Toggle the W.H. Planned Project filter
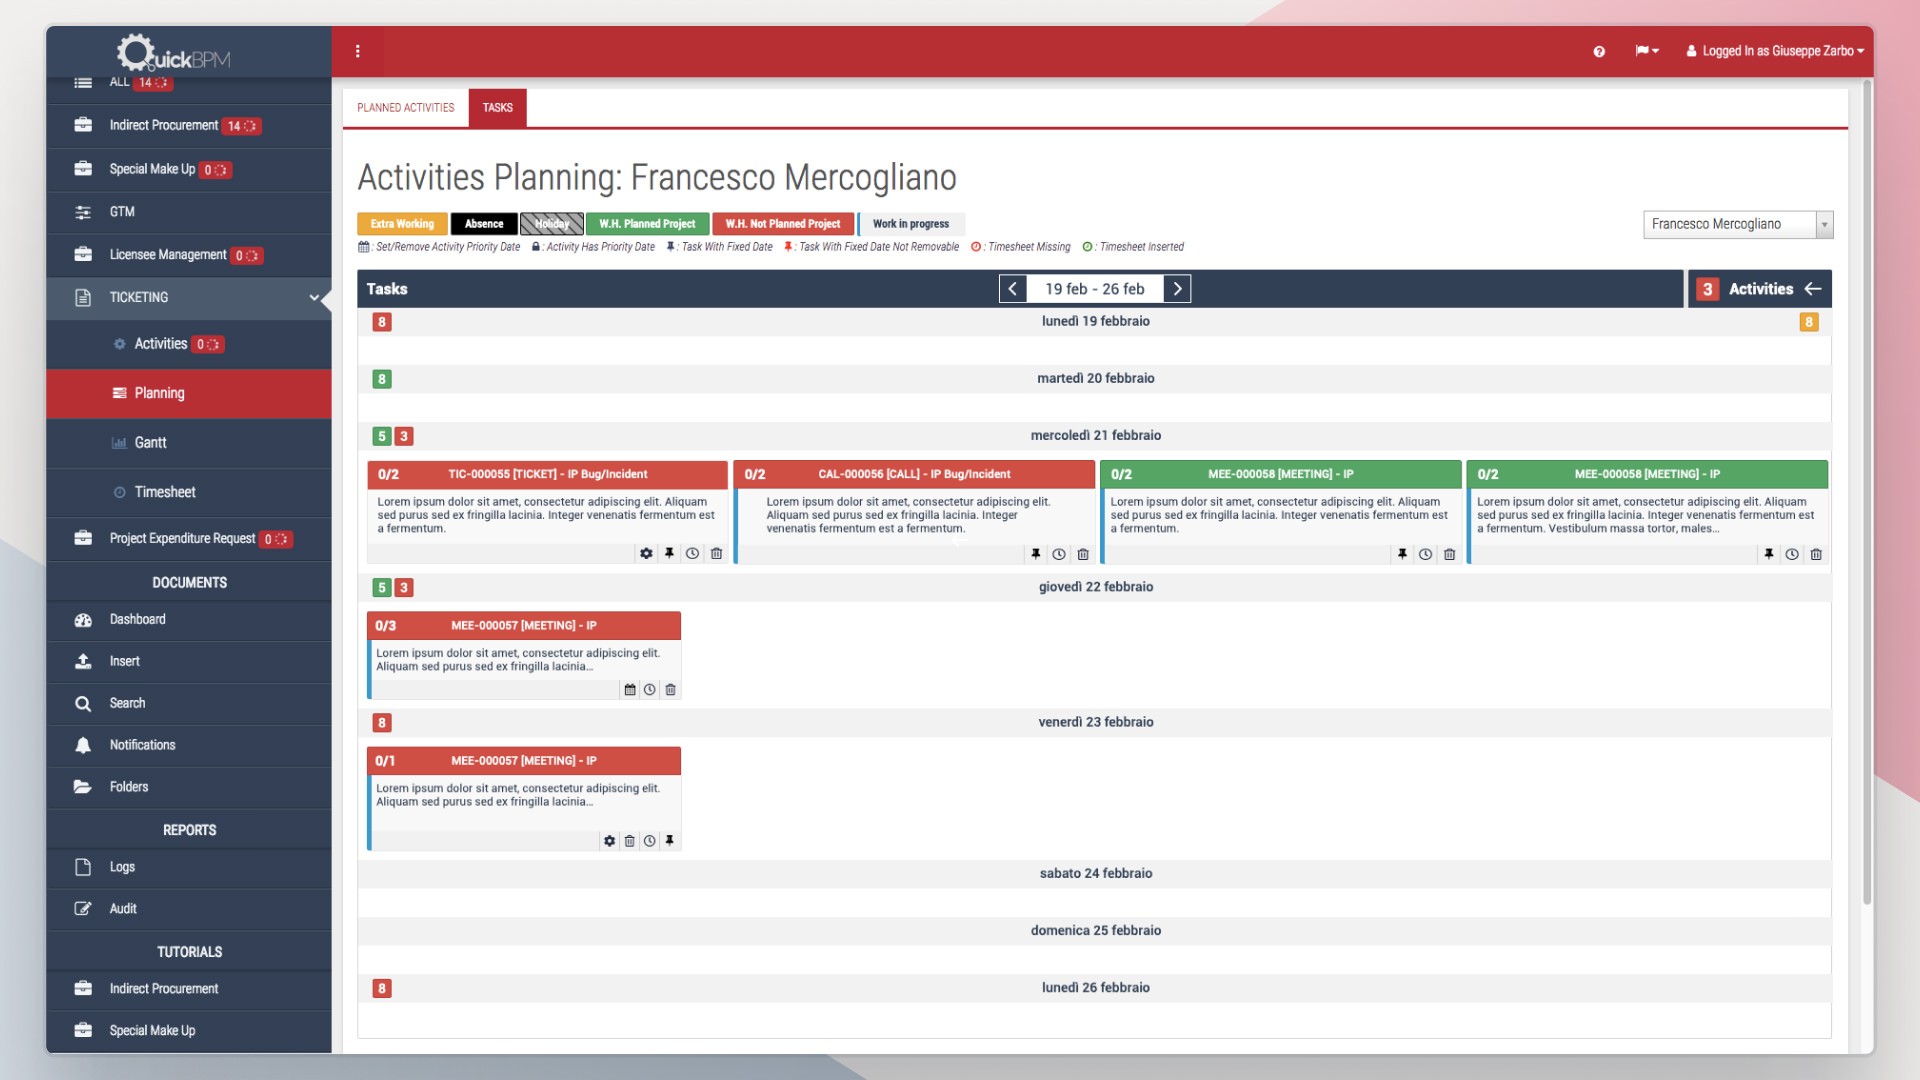1920x1080 pixels. (647, 224)
